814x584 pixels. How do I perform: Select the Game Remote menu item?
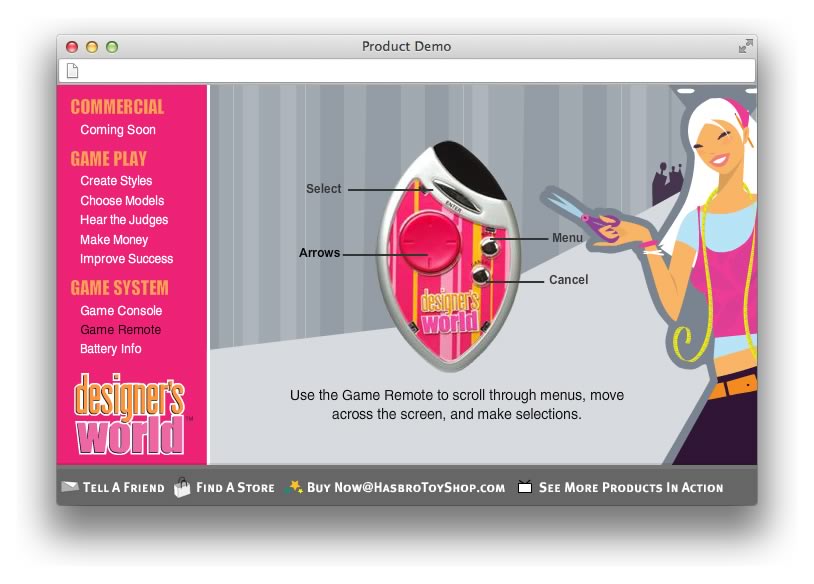pyautogui.click(x=120, y=330)
